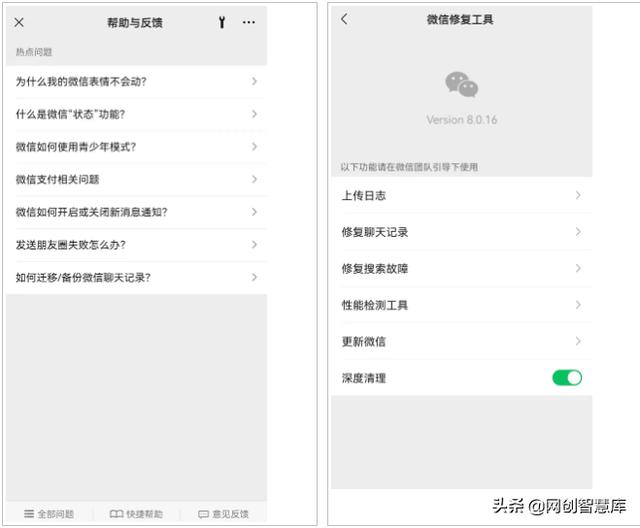640x528 pixels.
Task: Launch 性能检测工具
Action: point(461,305)
